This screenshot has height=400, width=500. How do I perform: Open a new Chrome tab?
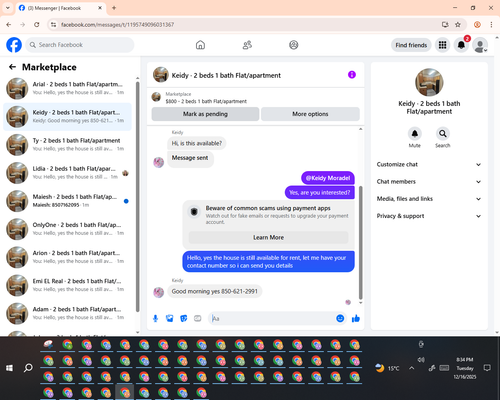[114, 8]
